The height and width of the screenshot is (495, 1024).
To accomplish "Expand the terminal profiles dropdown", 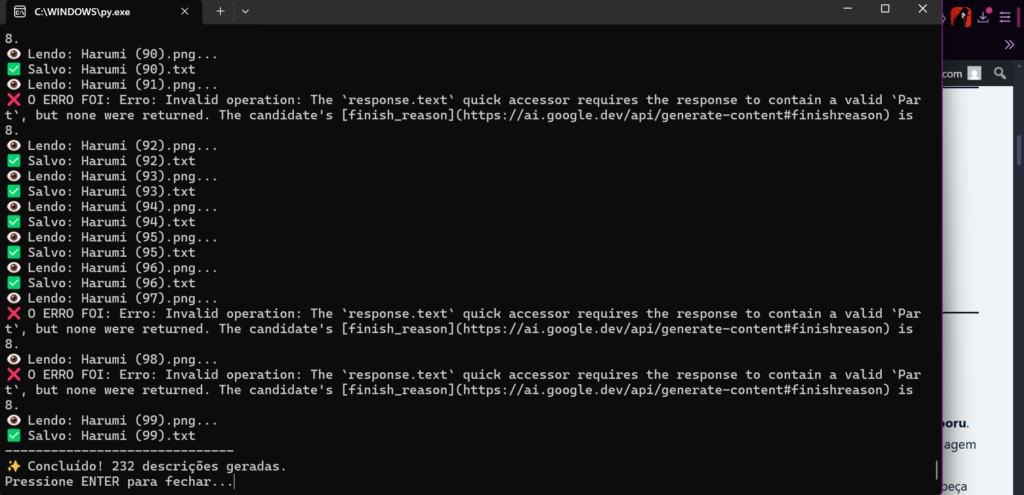I will point(245,10).
